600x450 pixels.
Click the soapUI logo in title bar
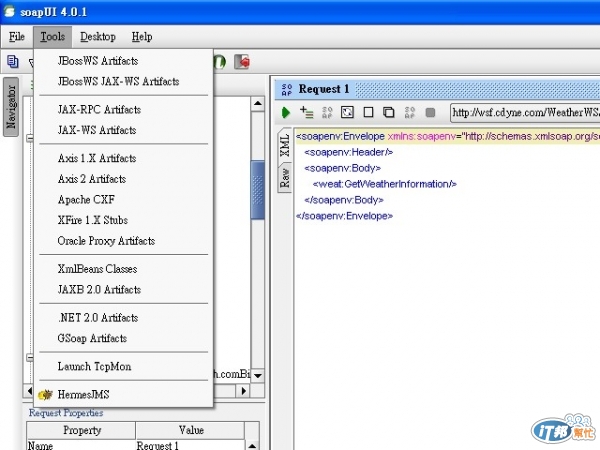coord(9,11)
